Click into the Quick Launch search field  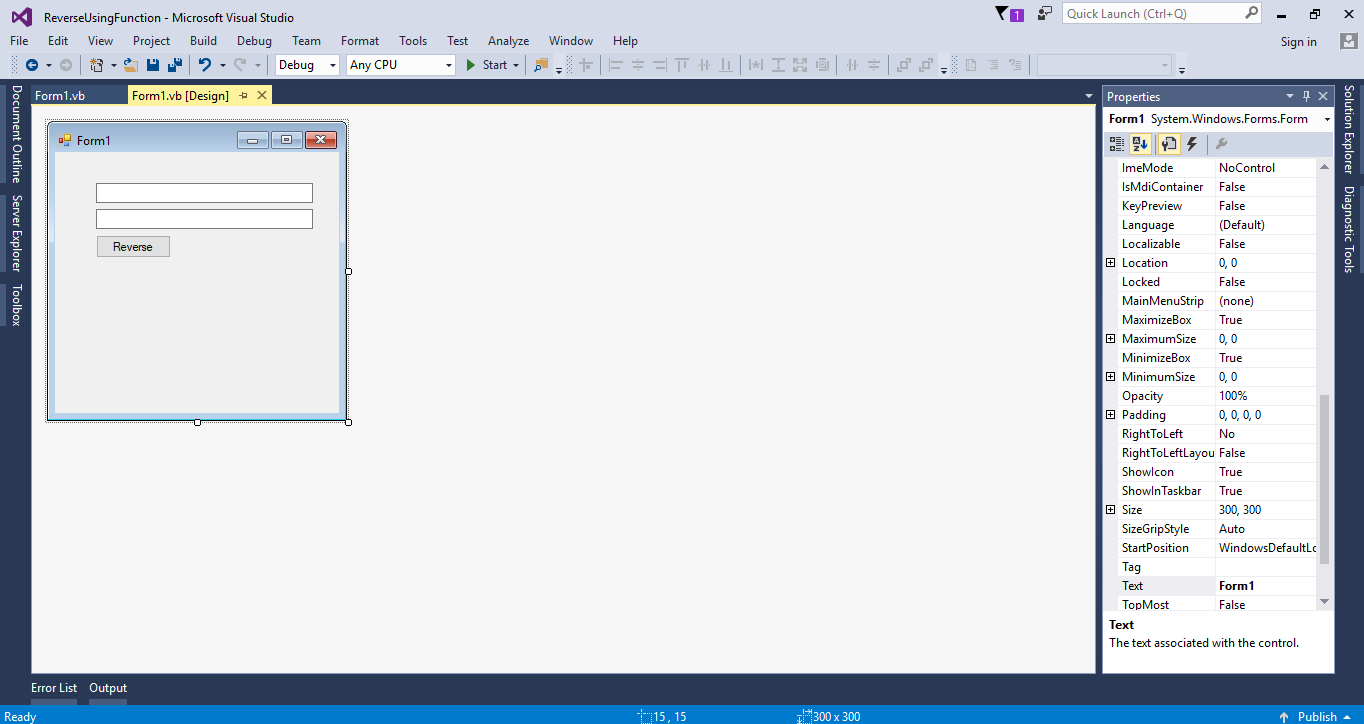click(x=1152, y=13)
